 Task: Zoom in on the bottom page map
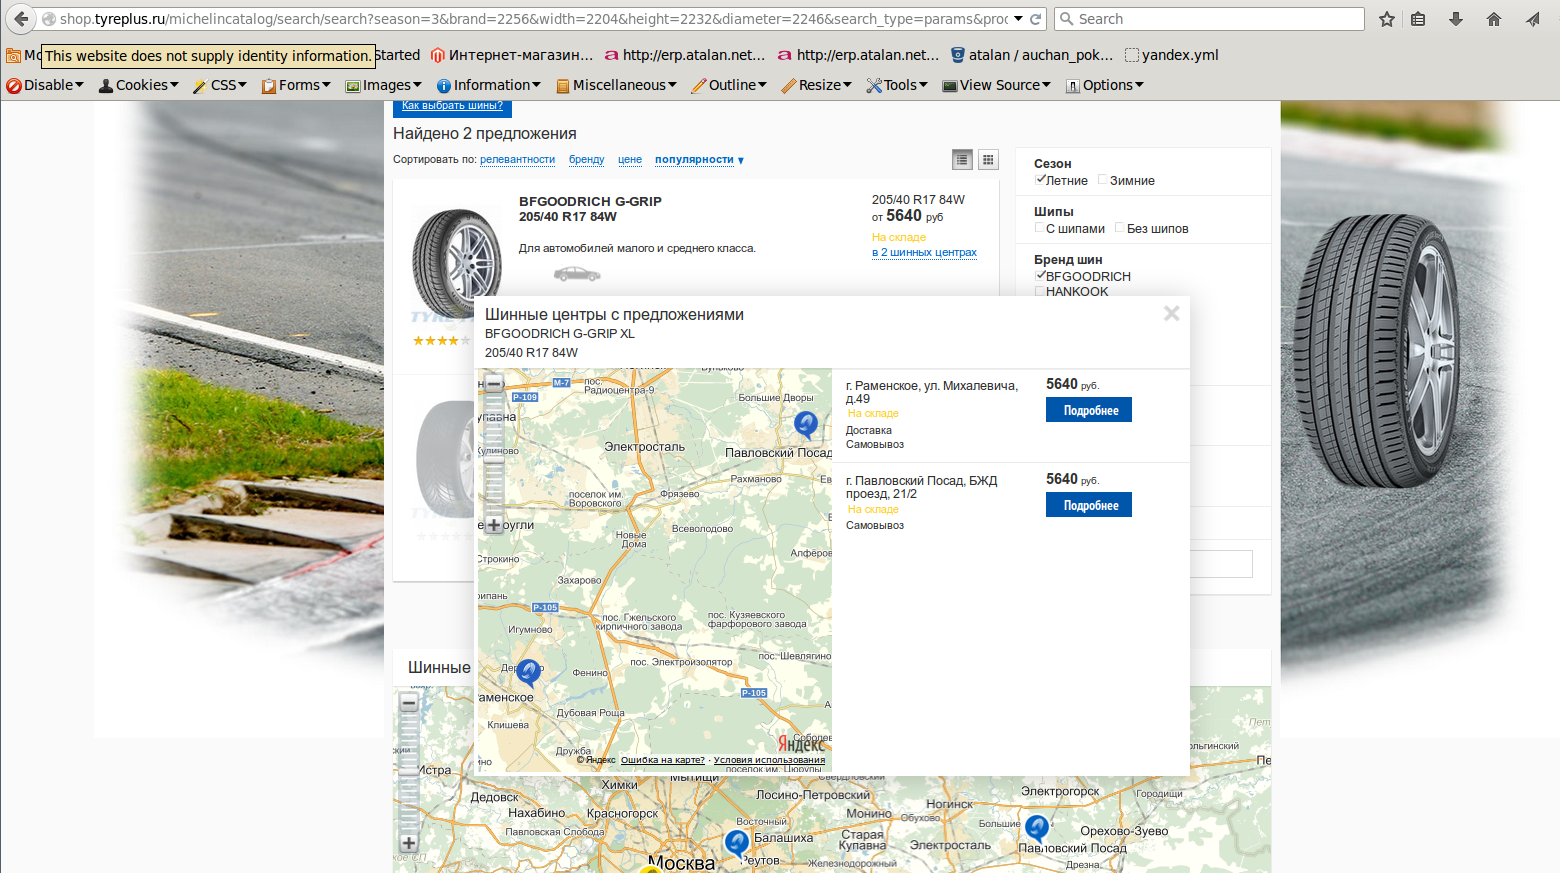tap(409, 843)
